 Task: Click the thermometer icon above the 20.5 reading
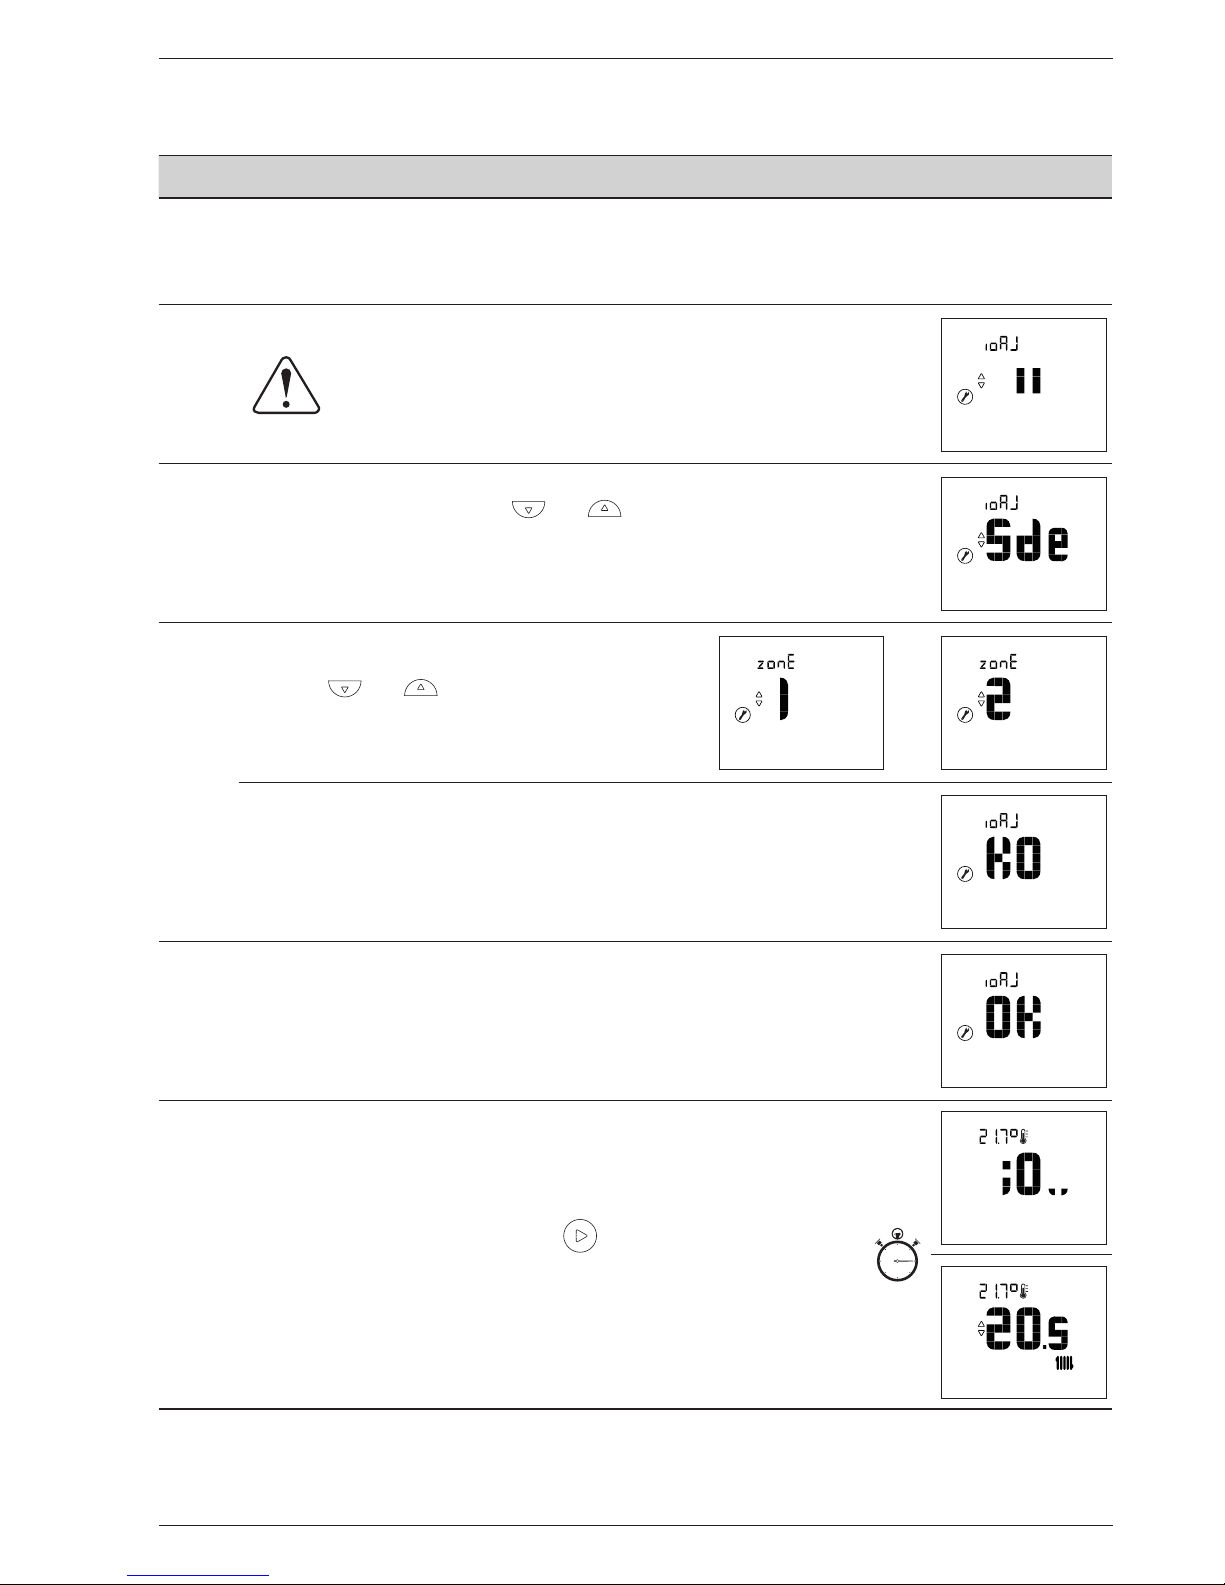(x=1024, y=1295)
